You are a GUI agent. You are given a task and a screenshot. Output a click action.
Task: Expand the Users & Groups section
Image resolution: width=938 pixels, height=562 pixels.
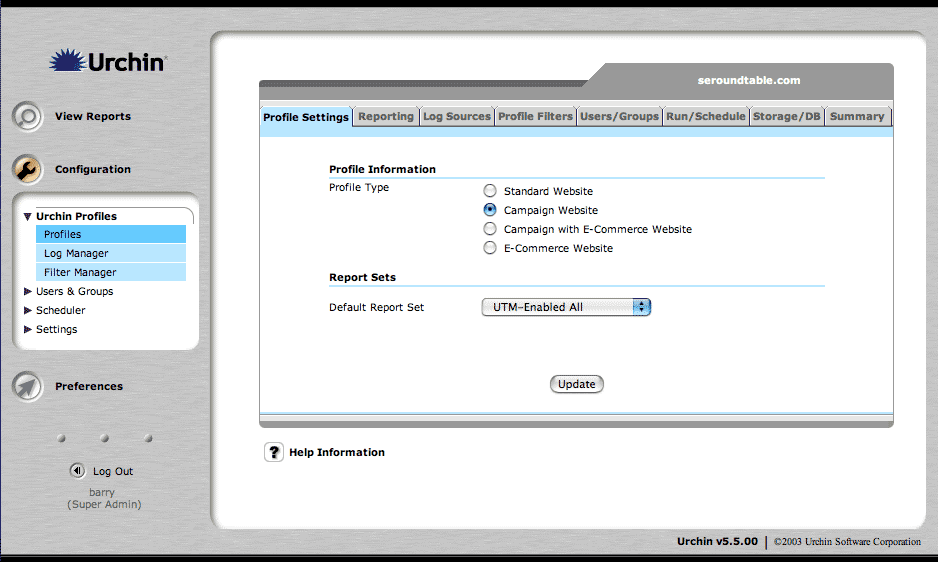coord(28,291)
